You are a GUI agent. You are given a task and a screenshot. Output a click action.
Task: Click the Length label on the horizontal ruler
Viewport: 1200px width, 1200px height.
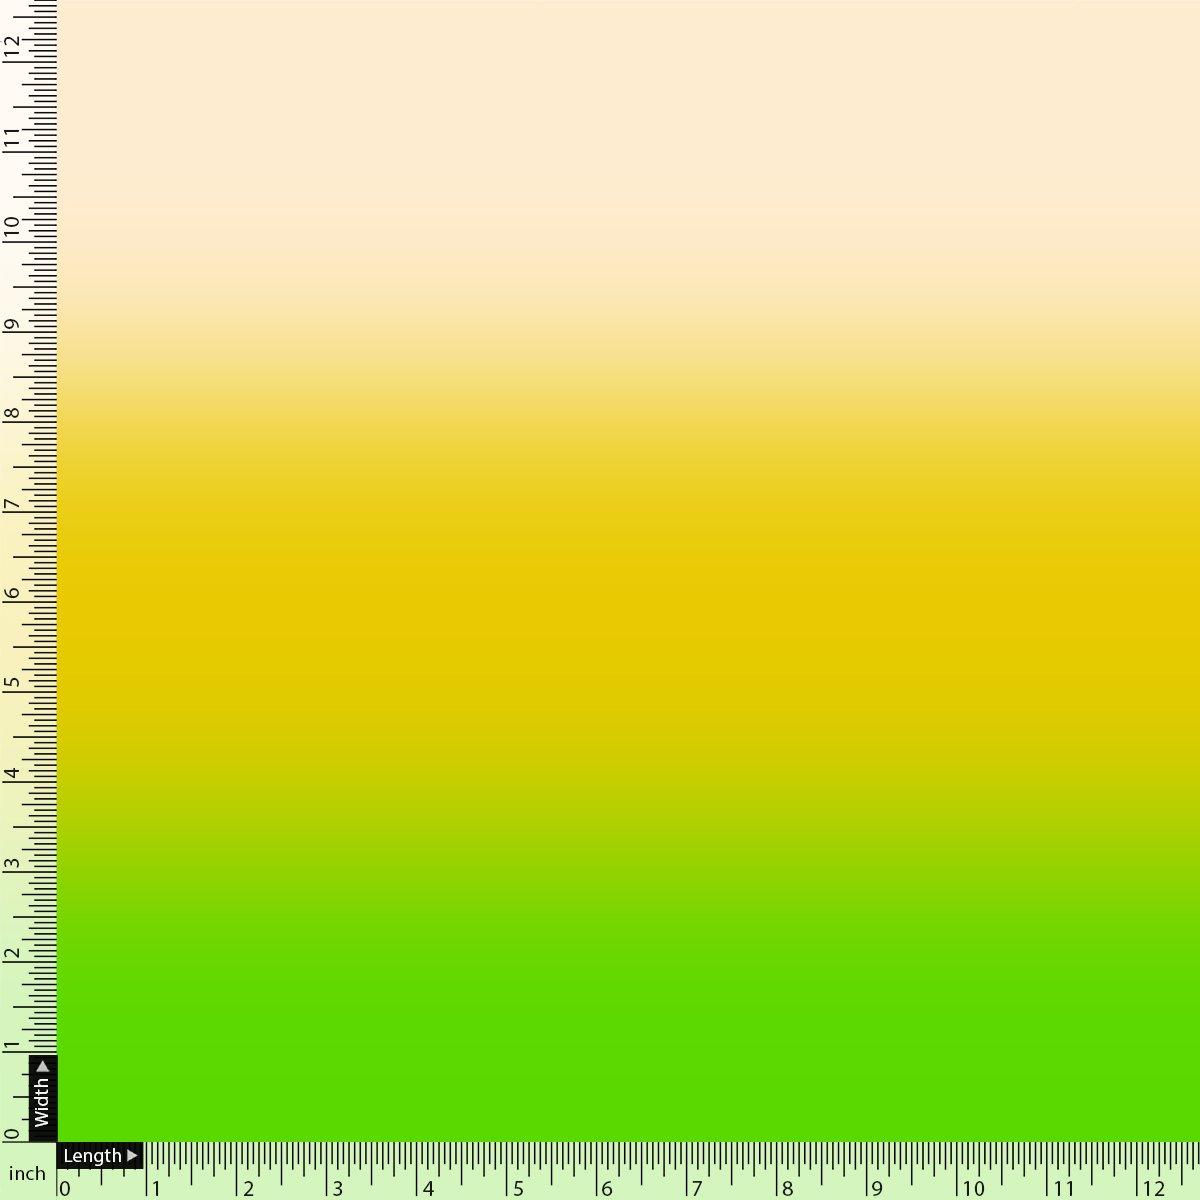(92, 1155)
